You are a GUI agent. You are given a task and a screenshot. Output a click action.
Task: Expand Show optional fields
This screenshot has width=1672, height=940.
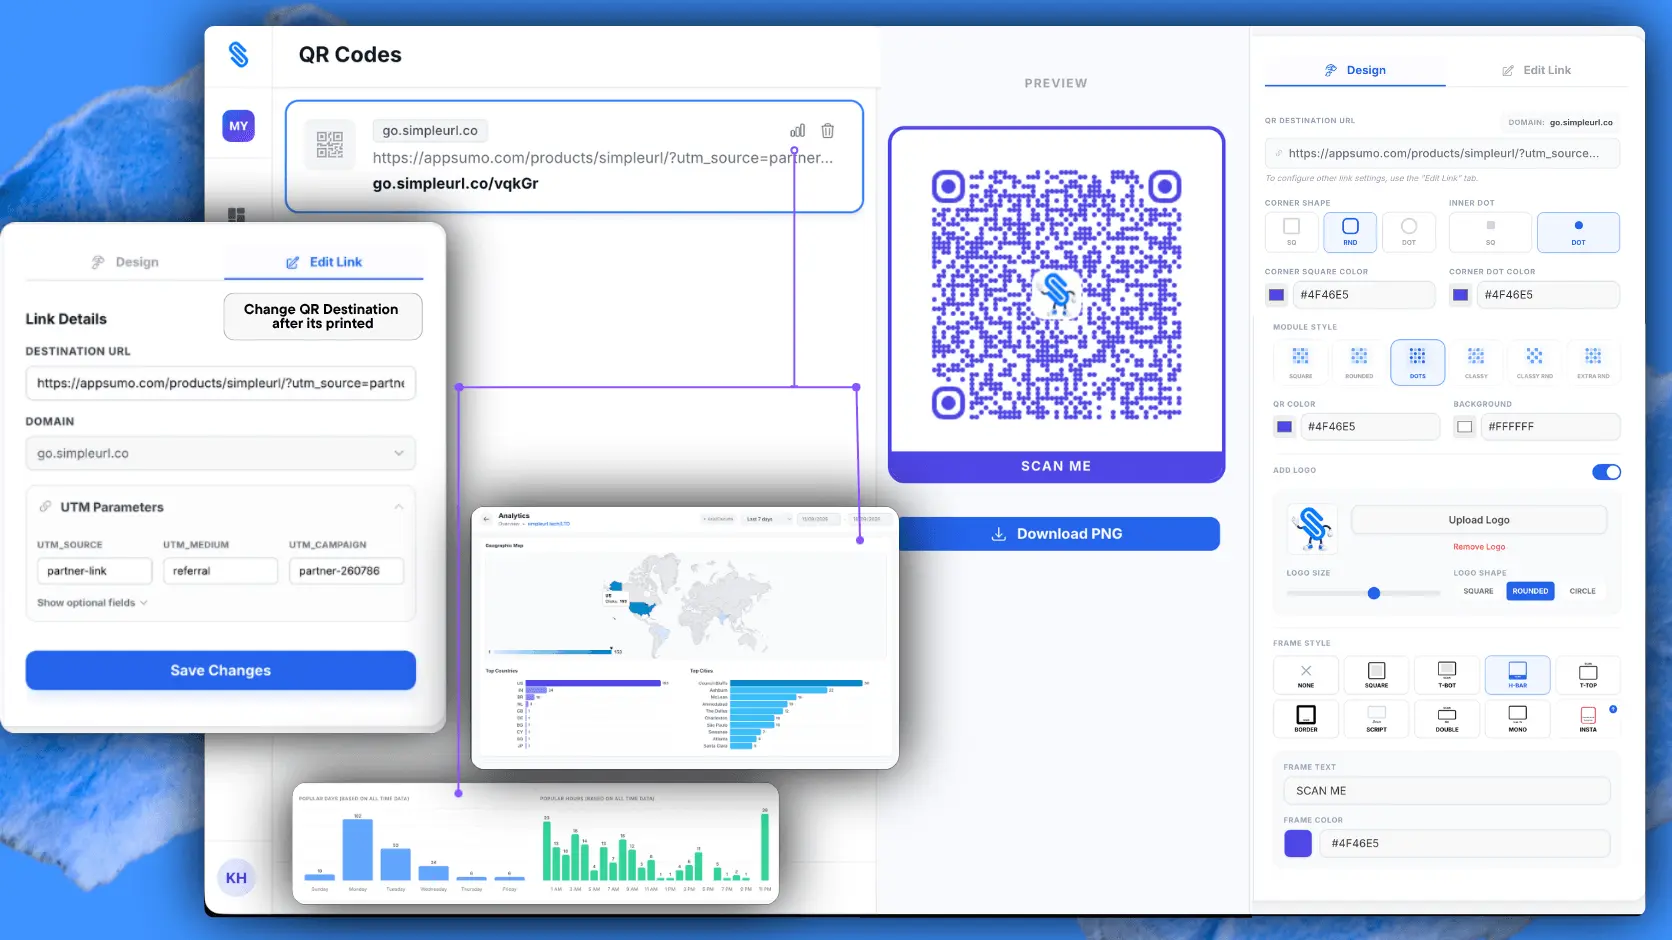point(92,603)
